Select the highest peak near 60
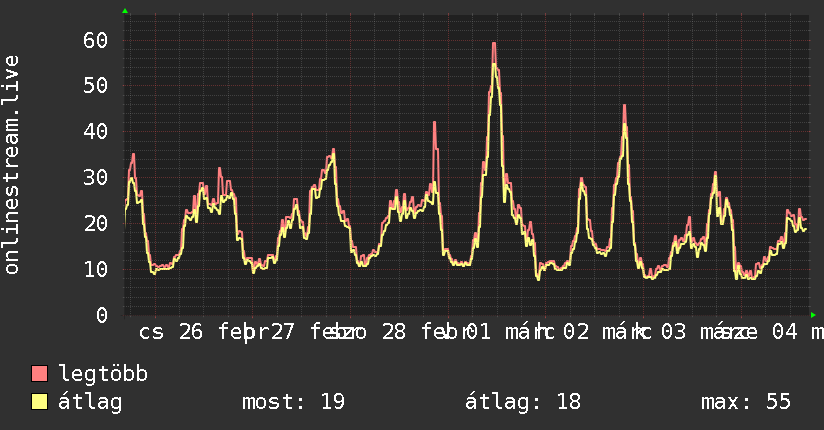This screenshot has height=430, width=824. pyautogui.click(x=494, y=44)
